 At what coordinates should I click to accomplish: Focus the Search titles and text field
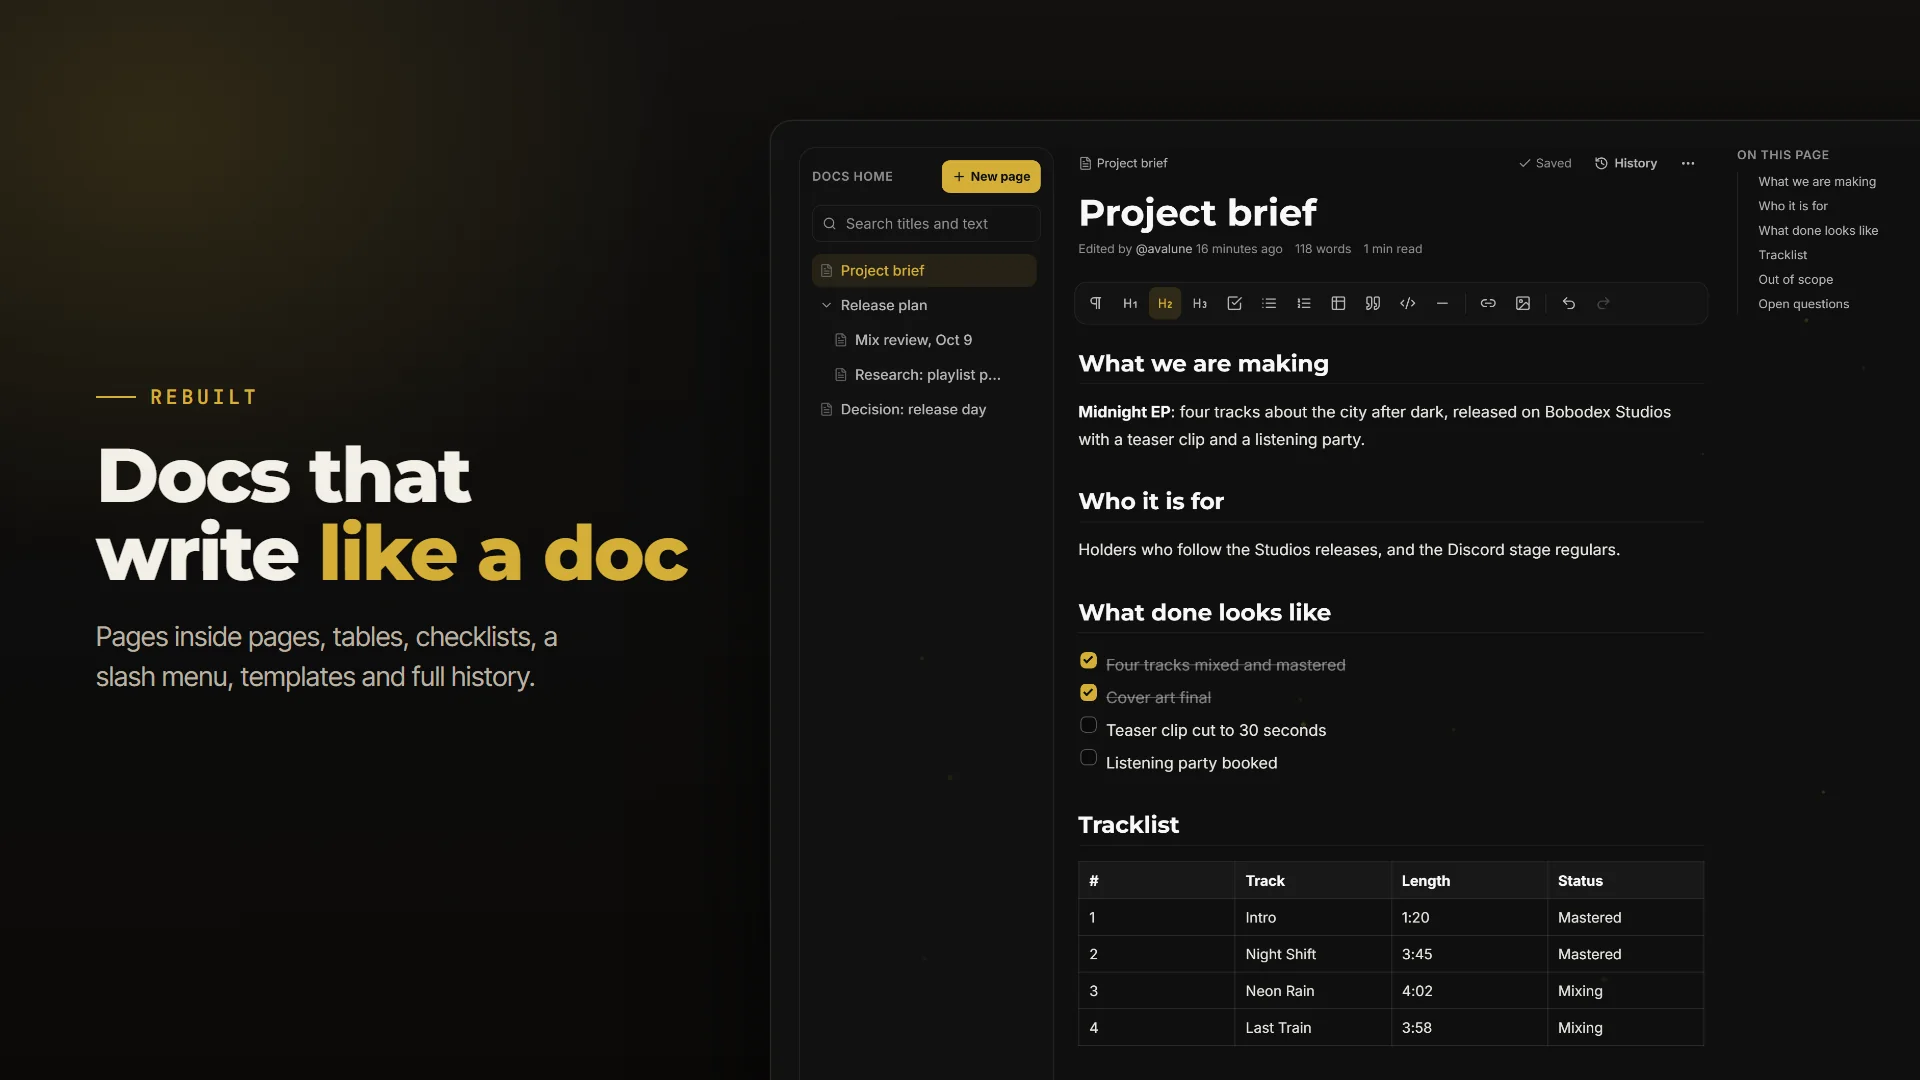click(x=926, y=224)
